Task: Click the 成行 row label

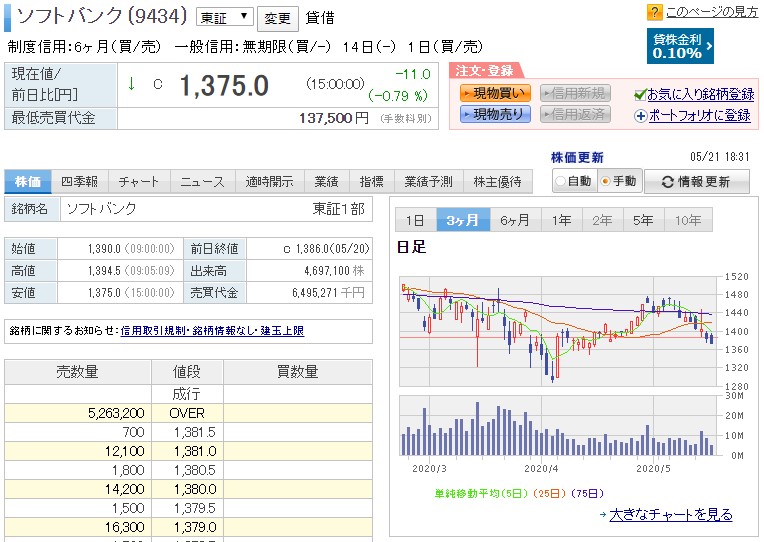Action: click(187, 394)
